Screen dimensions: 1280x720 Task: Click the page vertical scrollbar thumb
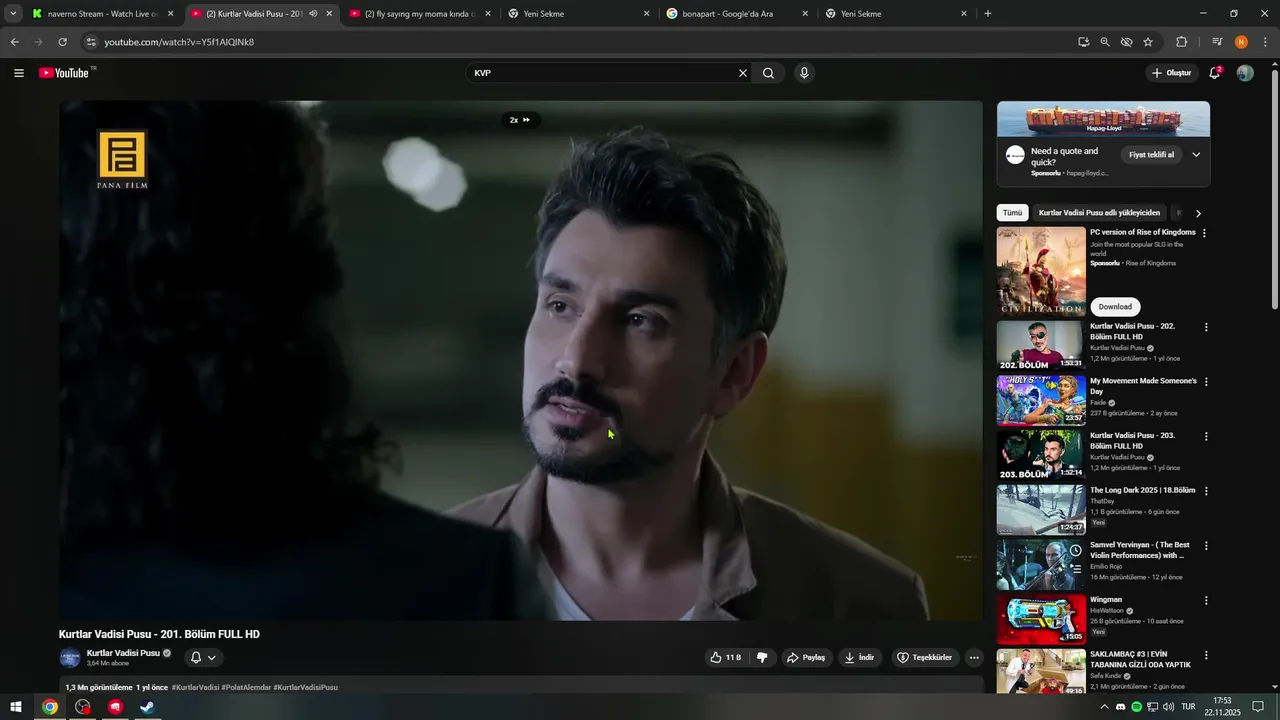pos(1274,190)
